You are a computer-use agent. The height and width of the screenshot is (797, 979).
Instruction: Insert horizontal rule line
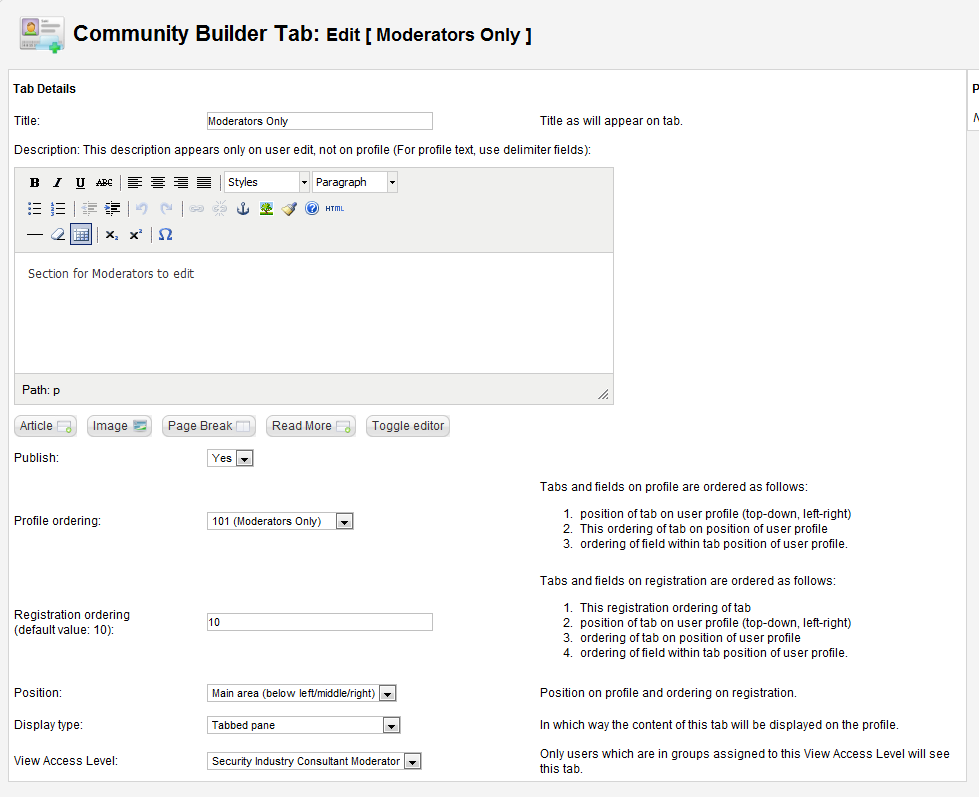tap(35, 235)
